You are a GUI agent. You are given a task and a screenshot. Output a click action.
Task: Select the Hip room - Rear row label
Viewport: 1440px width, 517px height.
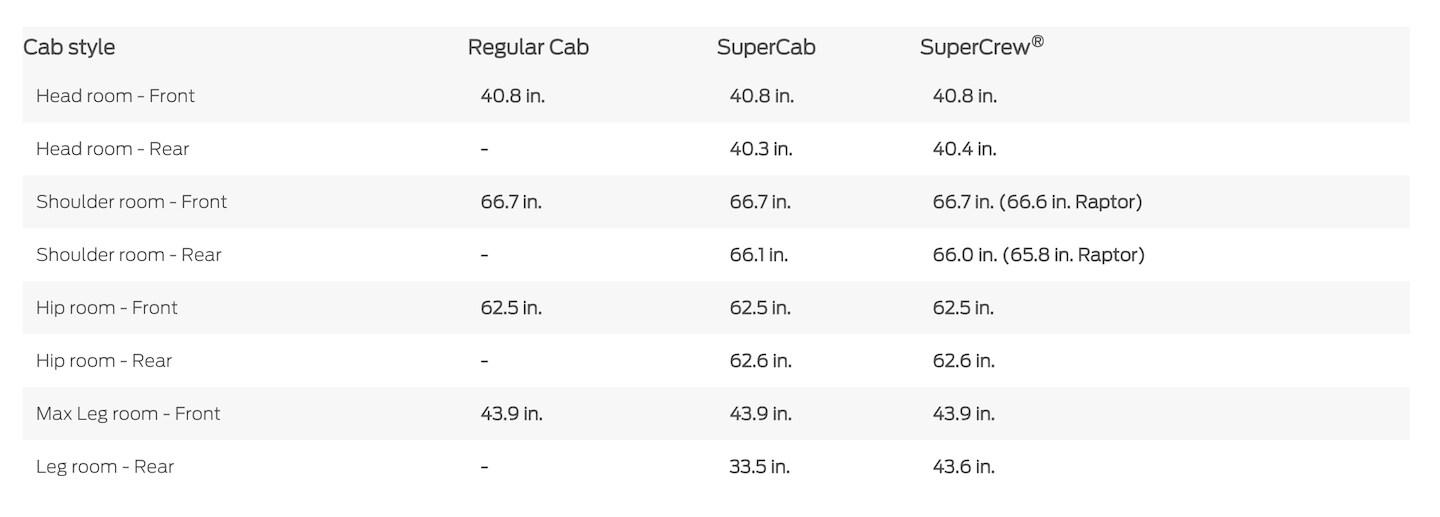[x=104, y=361]
